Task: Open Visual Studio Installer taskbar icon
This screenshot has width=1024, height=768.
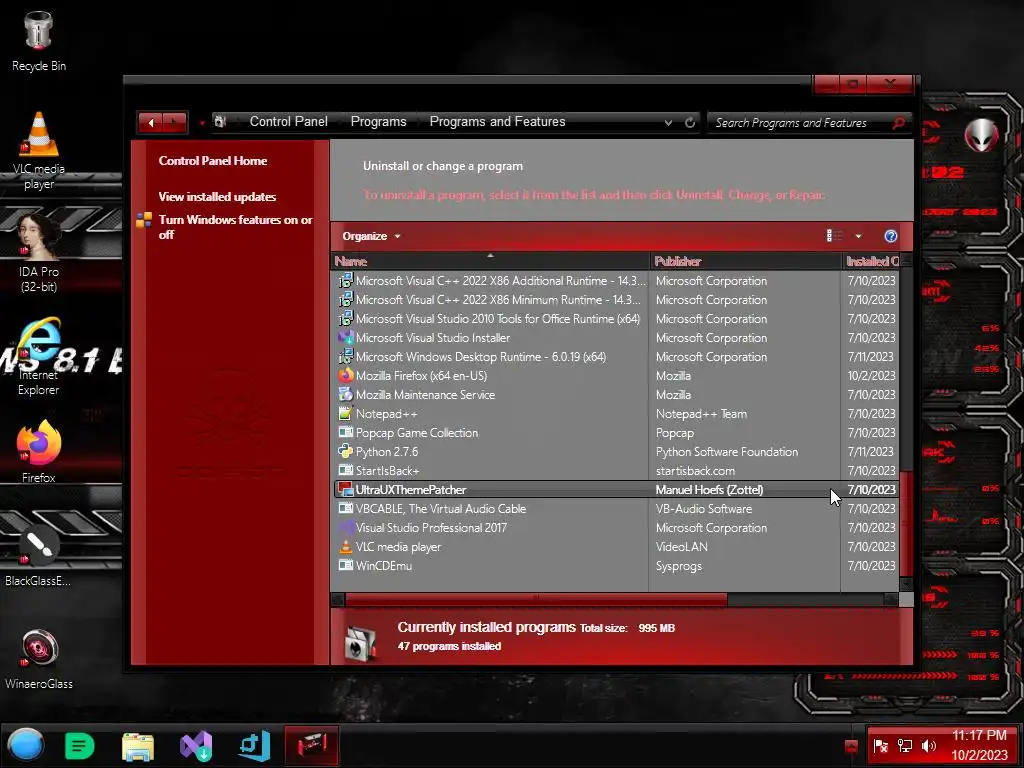Action: 196,746
